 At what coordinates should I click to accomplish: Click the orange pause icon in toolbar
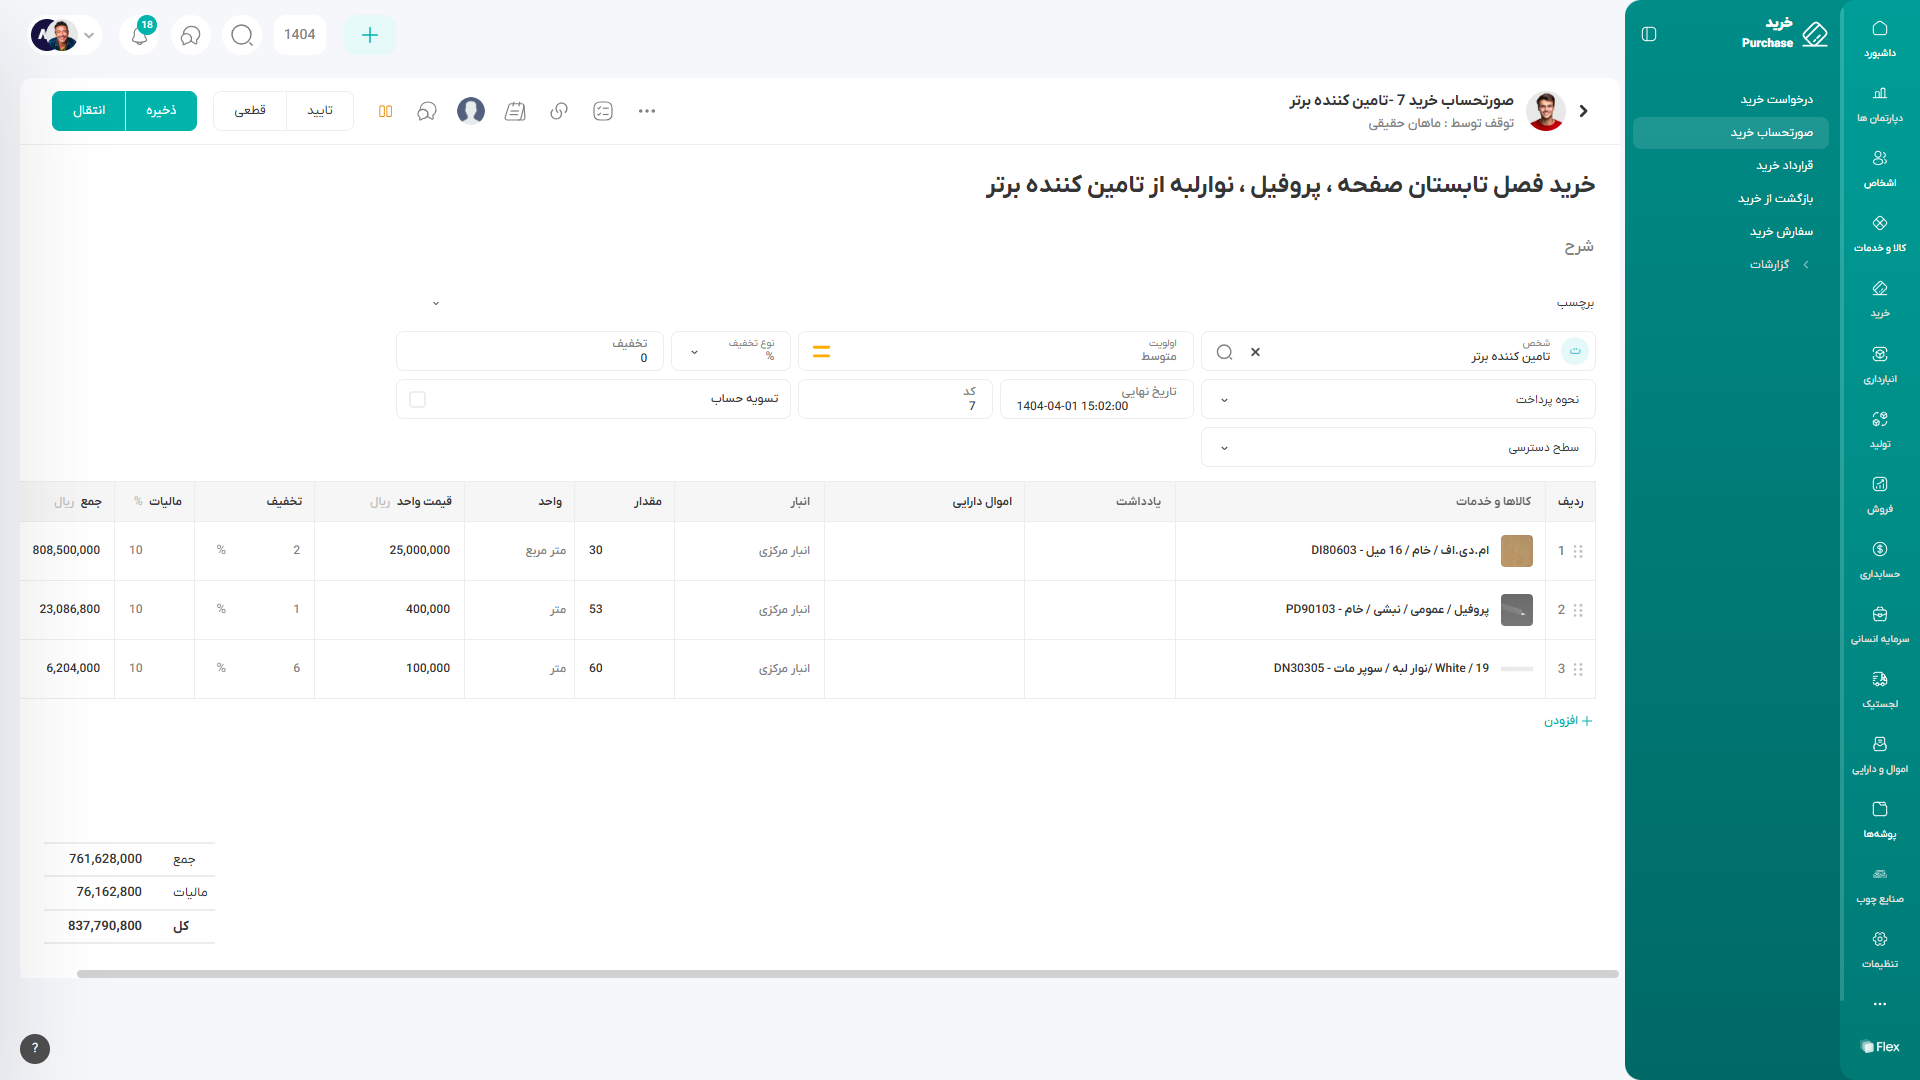pos(385,111)
